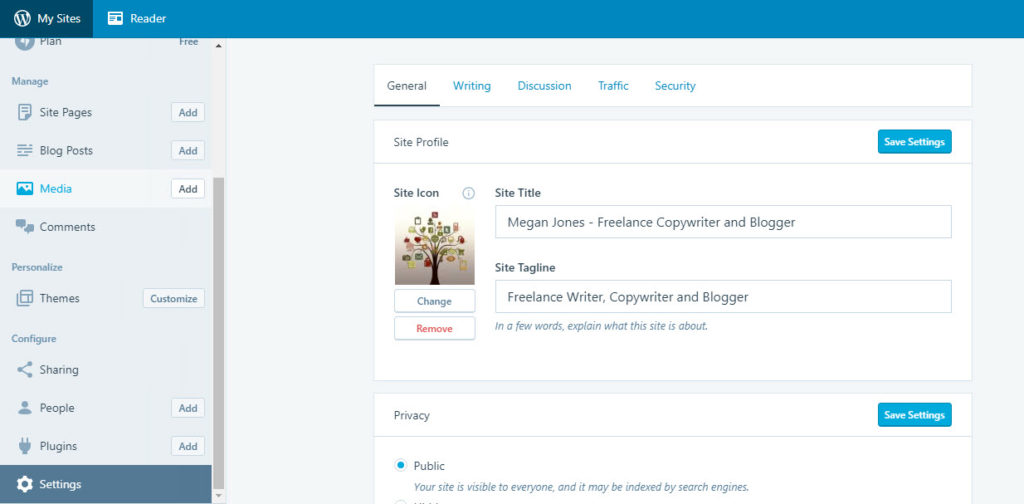
Task: Click Save Settings in Site Profile
Action: [x=914, y=142]
